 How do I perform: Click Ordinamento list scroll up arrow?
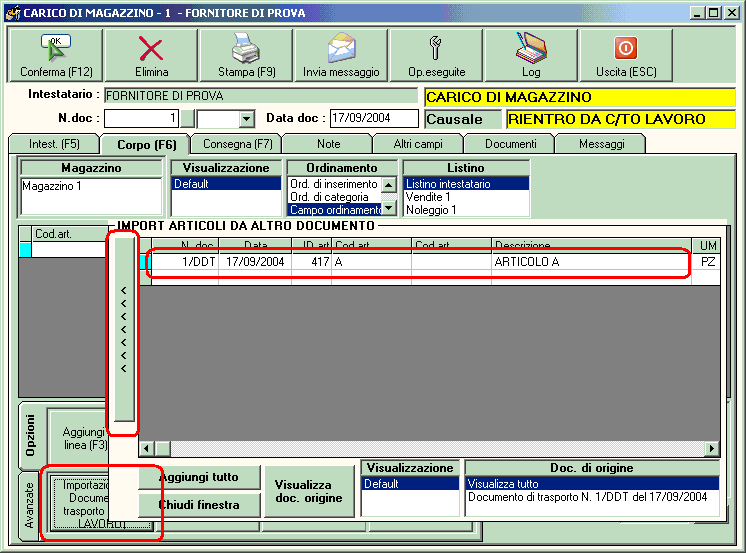(x=389, y=185)
